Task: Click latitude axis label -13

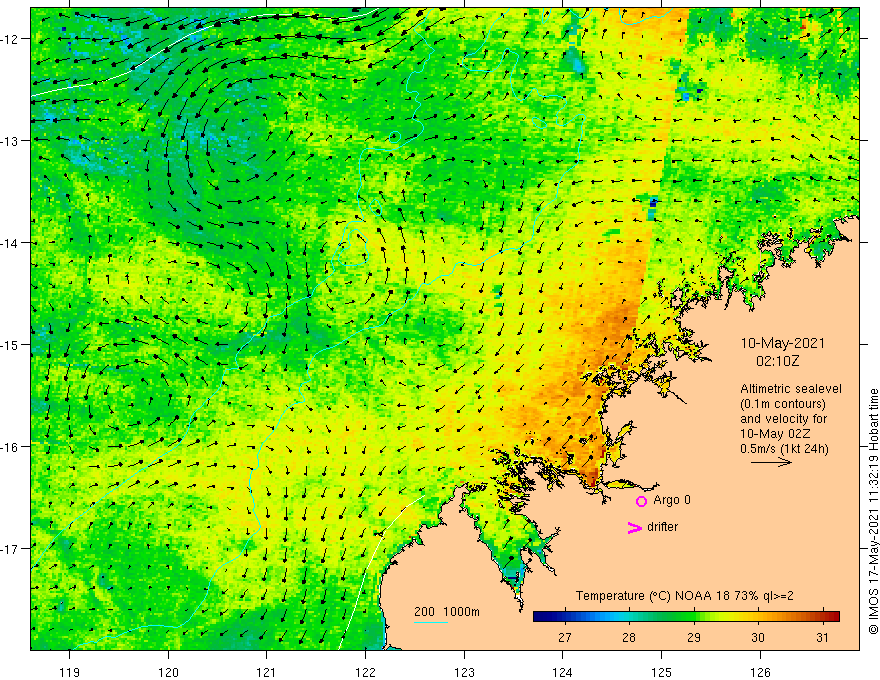Action: pos(10,141)
